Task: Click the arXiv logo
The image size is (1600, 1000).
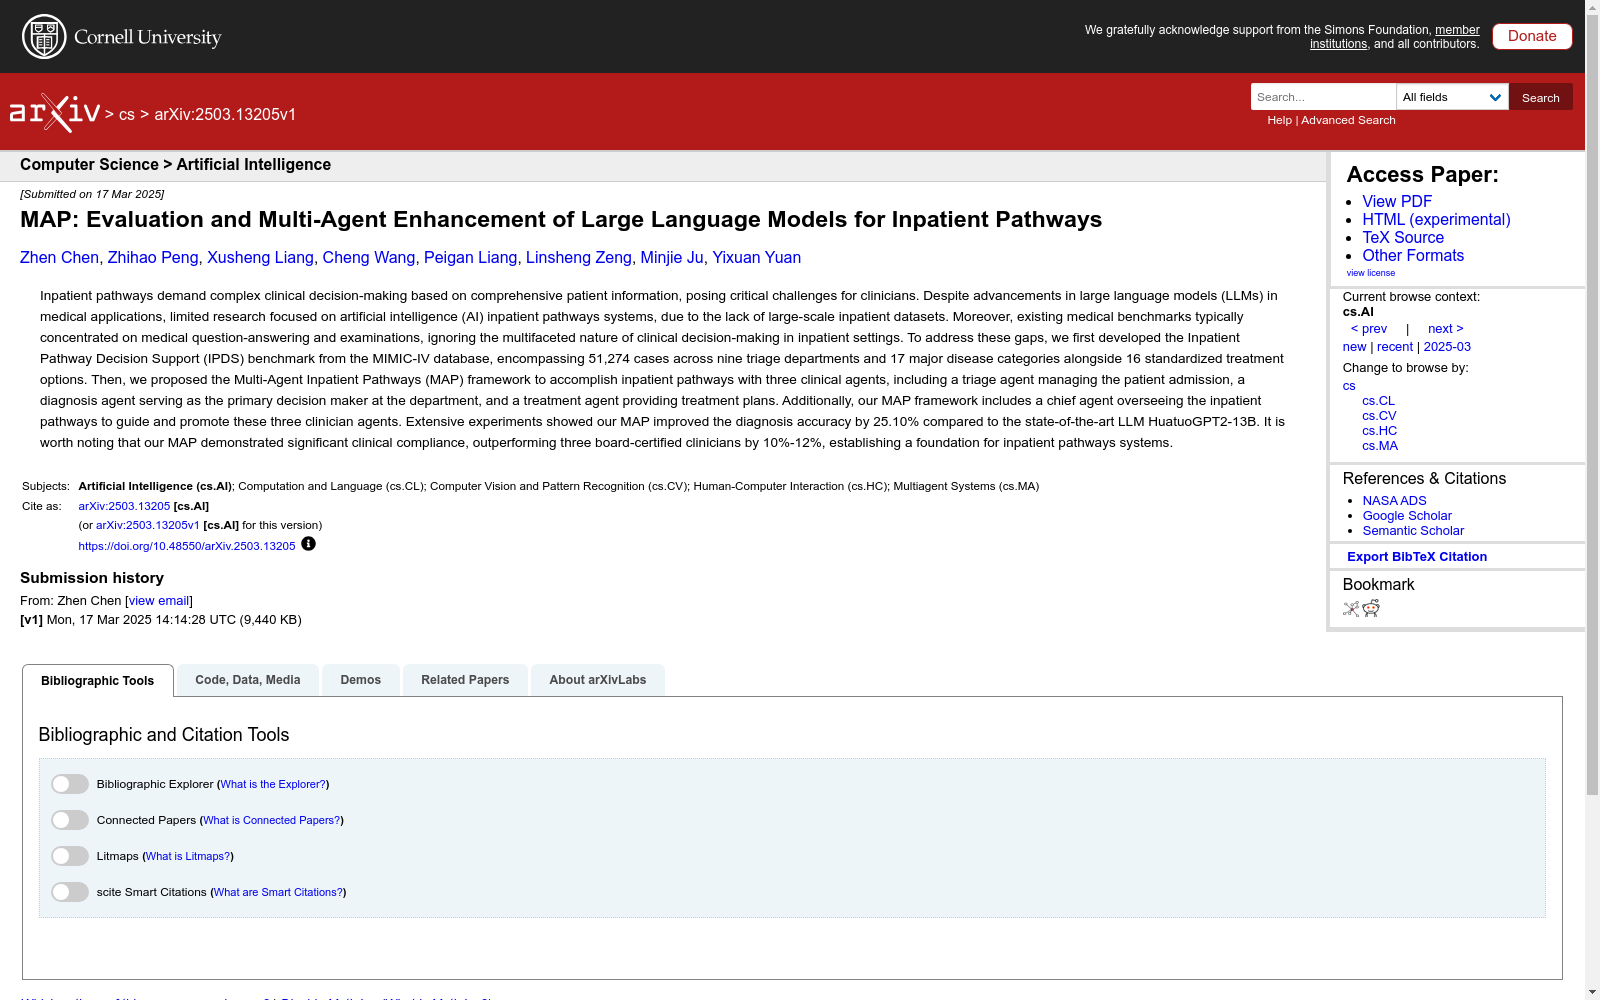Action: [x=55, y=113]
